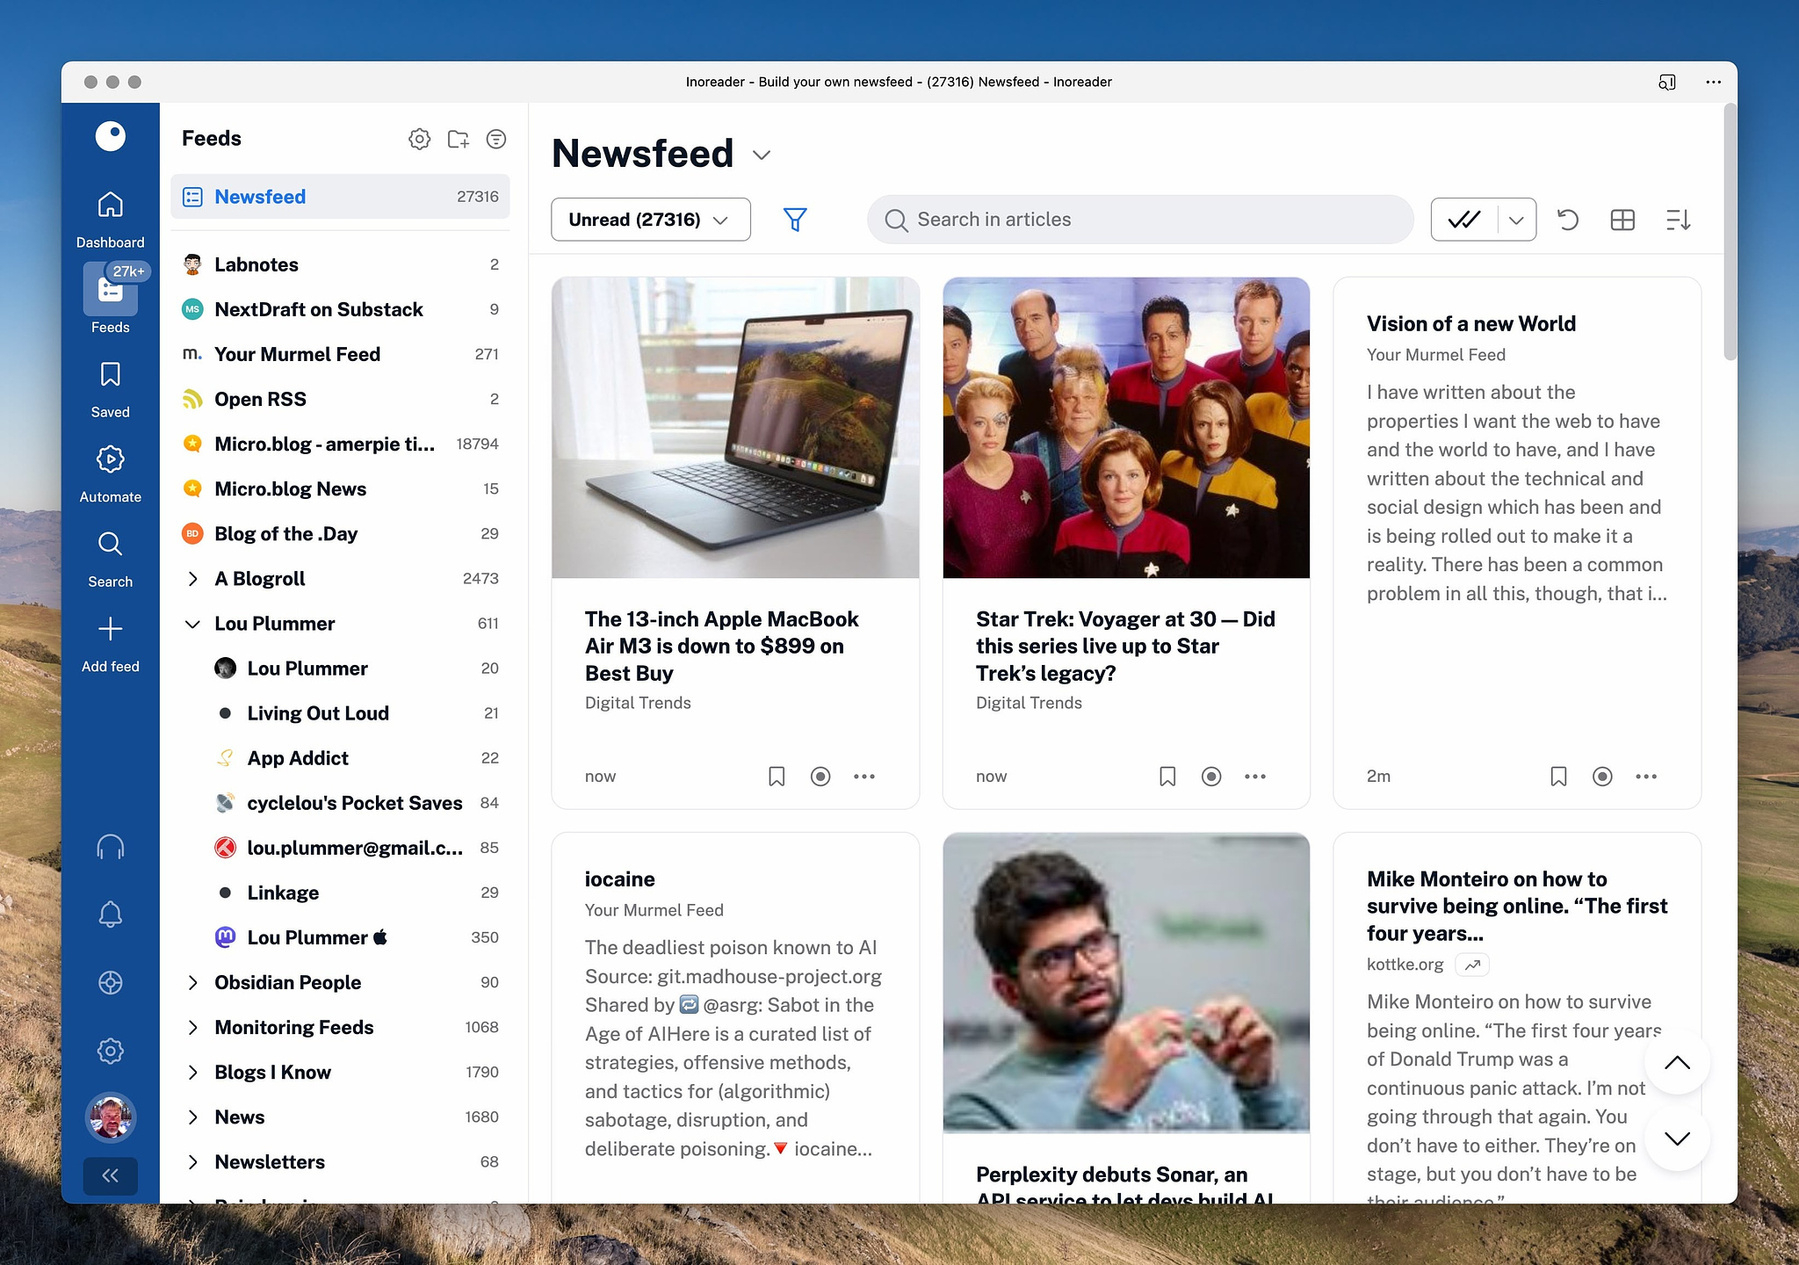Open the Living Out Loud feed
1799x1265 pixels.
coord(340,714)
